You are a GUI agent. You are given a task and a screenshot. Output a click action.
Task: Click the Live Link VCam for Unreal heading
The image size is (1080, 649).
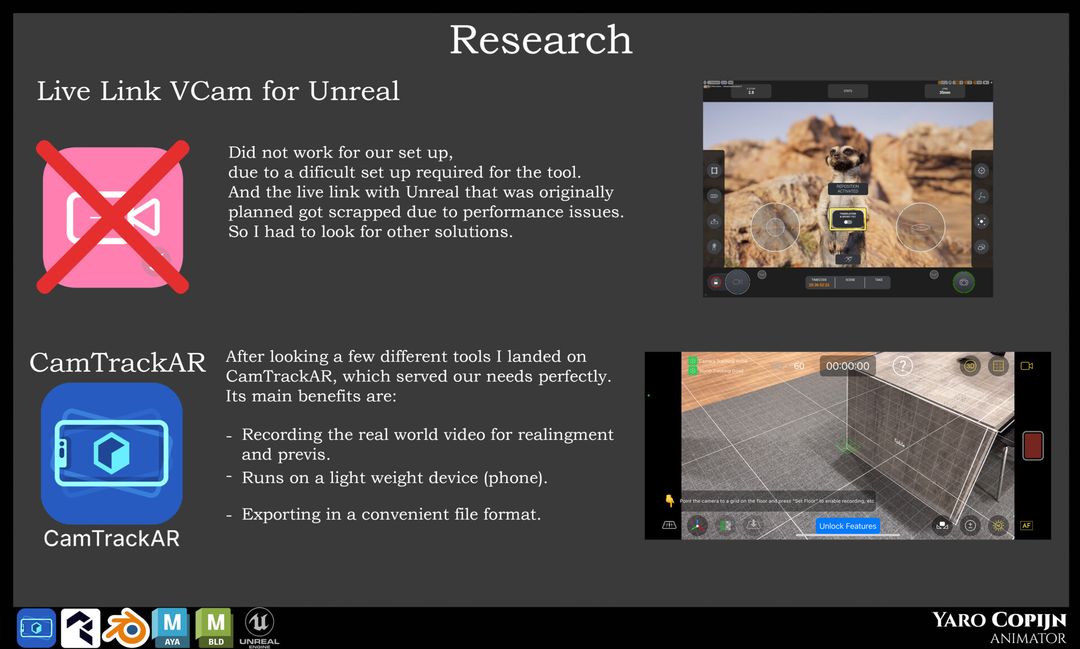(x=218, y=91)
